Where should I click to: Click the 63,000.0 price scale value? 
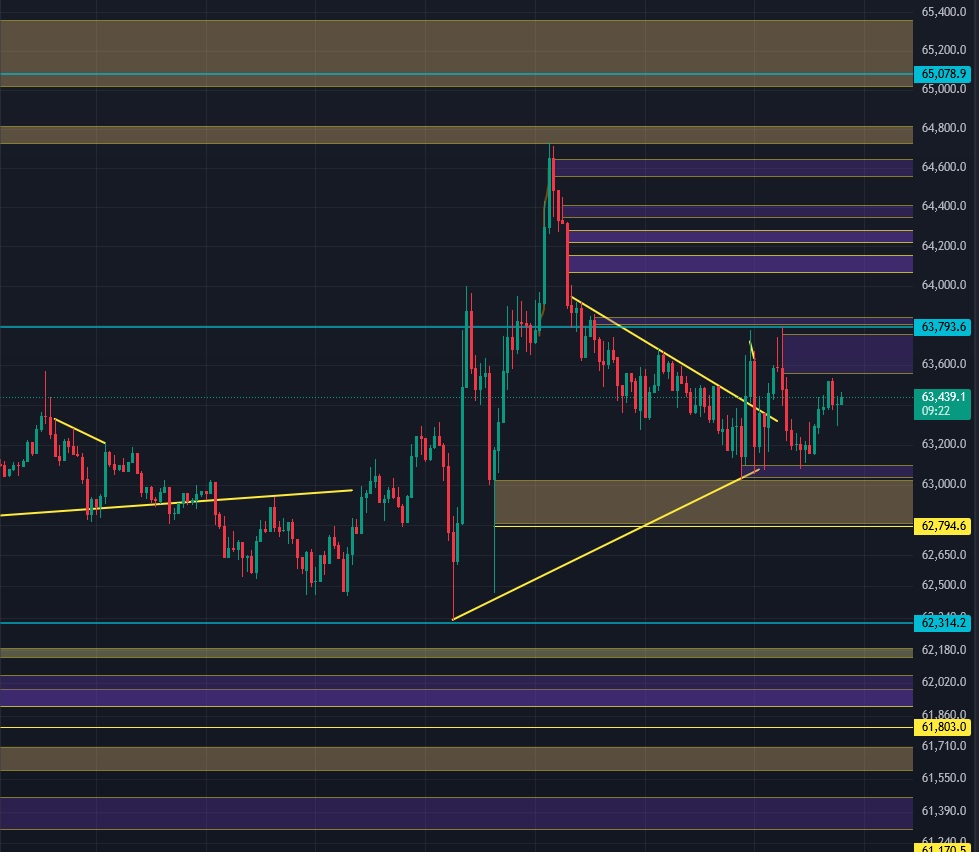point(943,484)
